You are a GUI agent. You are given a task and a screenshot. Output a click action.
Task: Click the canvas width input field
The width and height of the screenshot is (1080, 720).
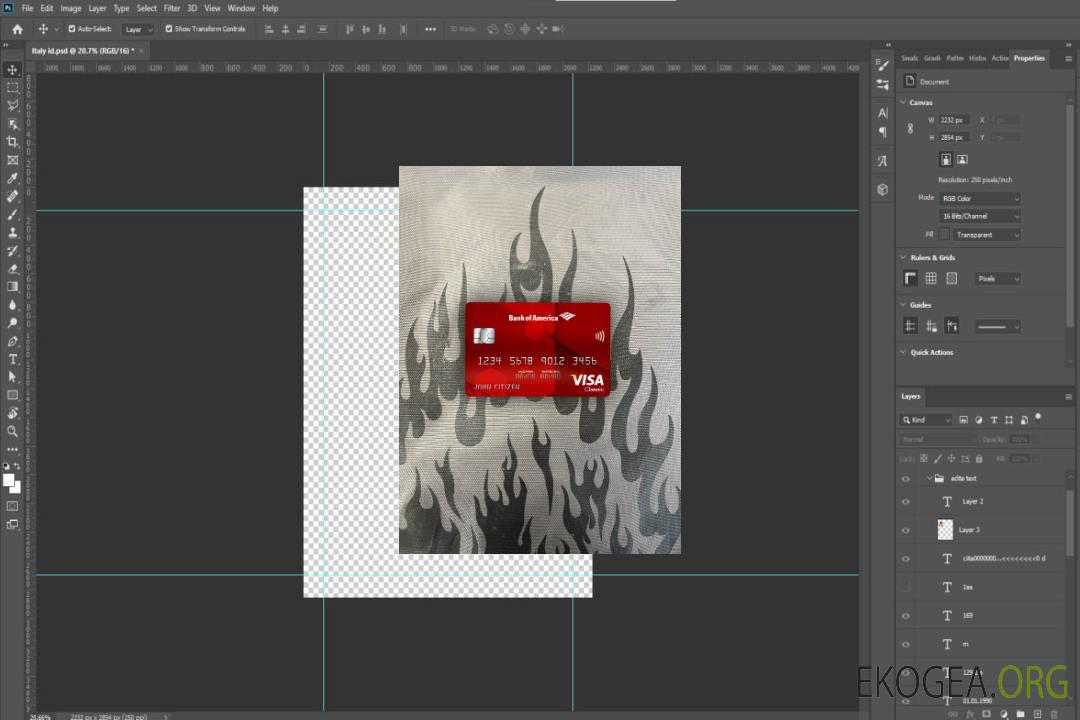954,120
